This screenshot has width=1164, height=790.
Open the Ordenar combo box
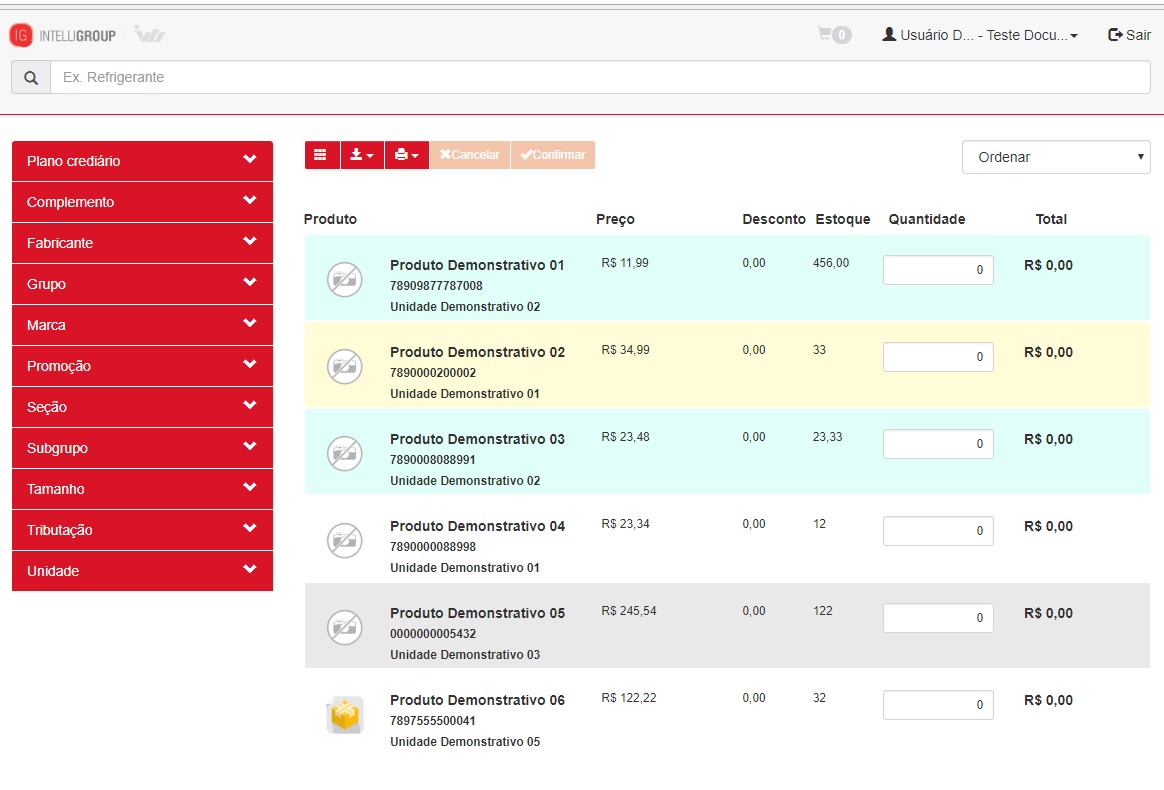1056,157
